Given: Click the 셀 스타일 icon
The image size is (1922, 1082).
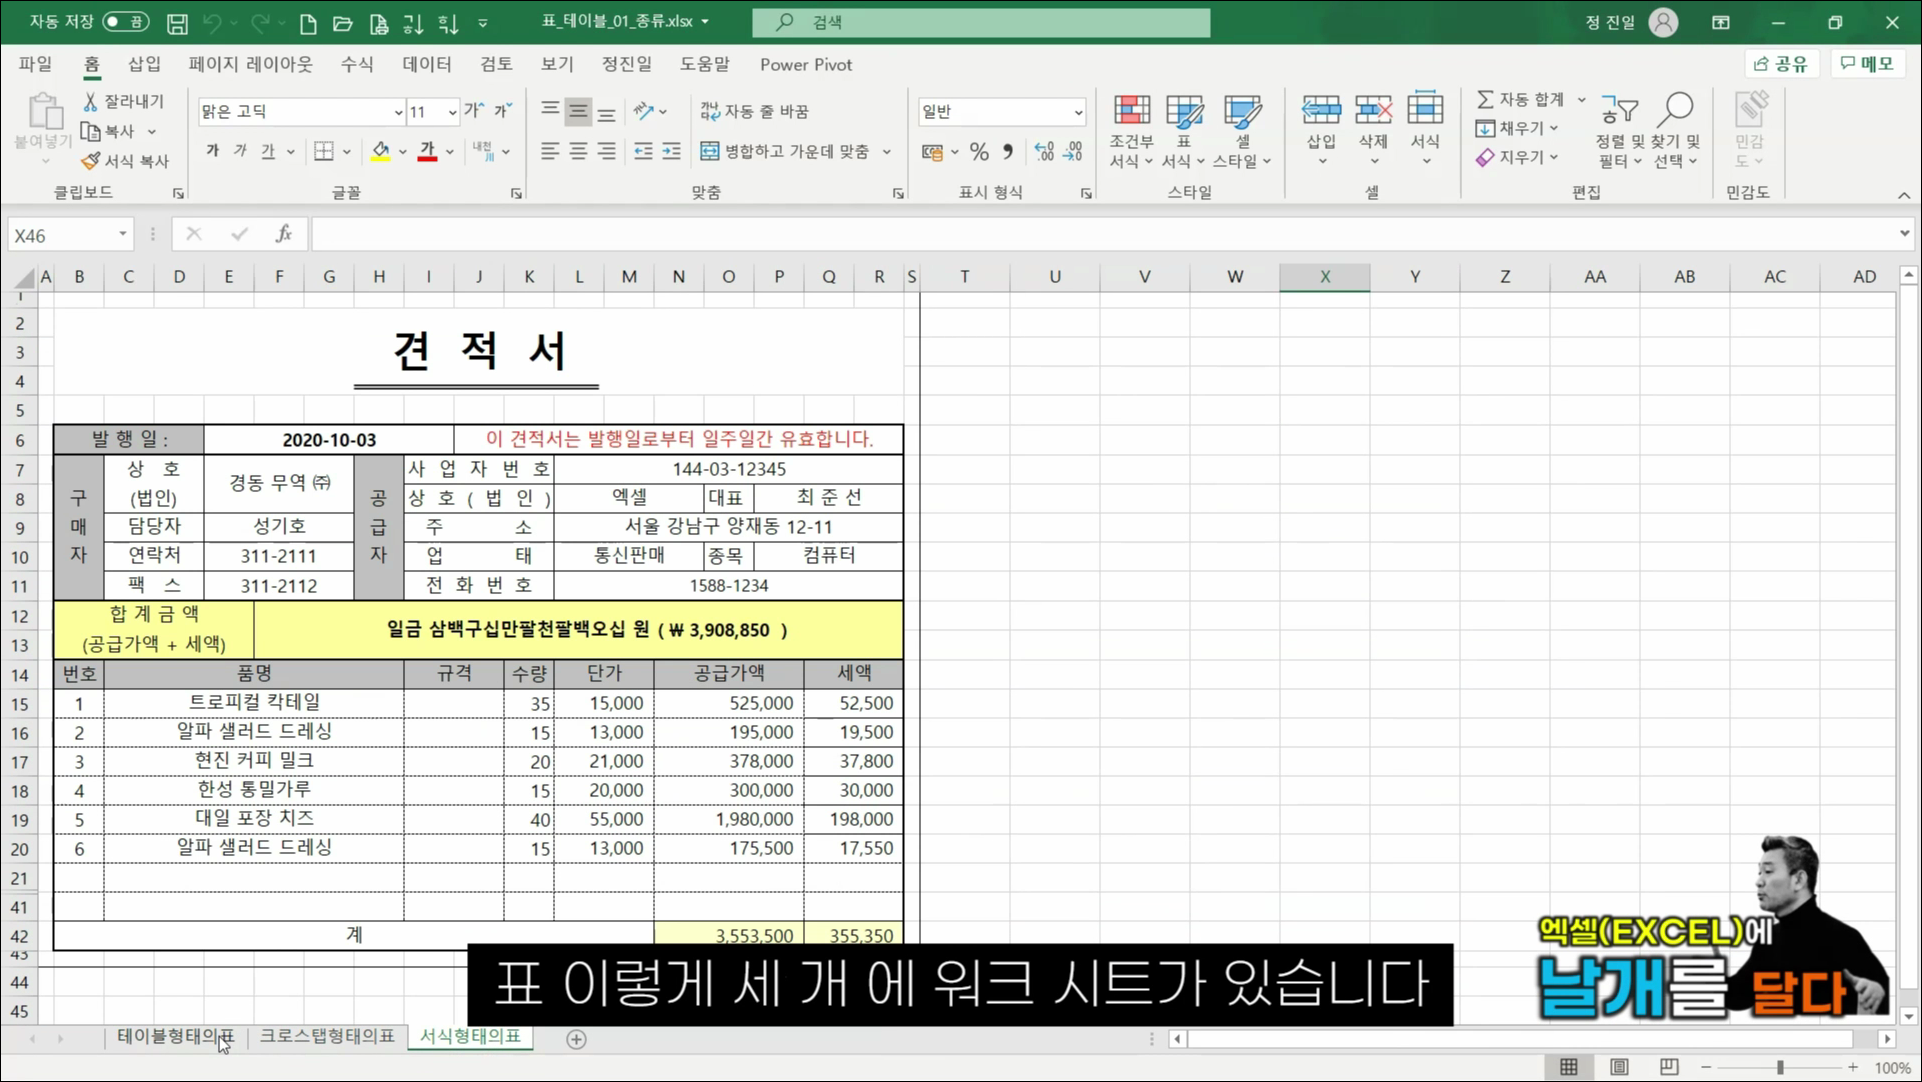Looking at the screenshot, I should pos(1241,130).
